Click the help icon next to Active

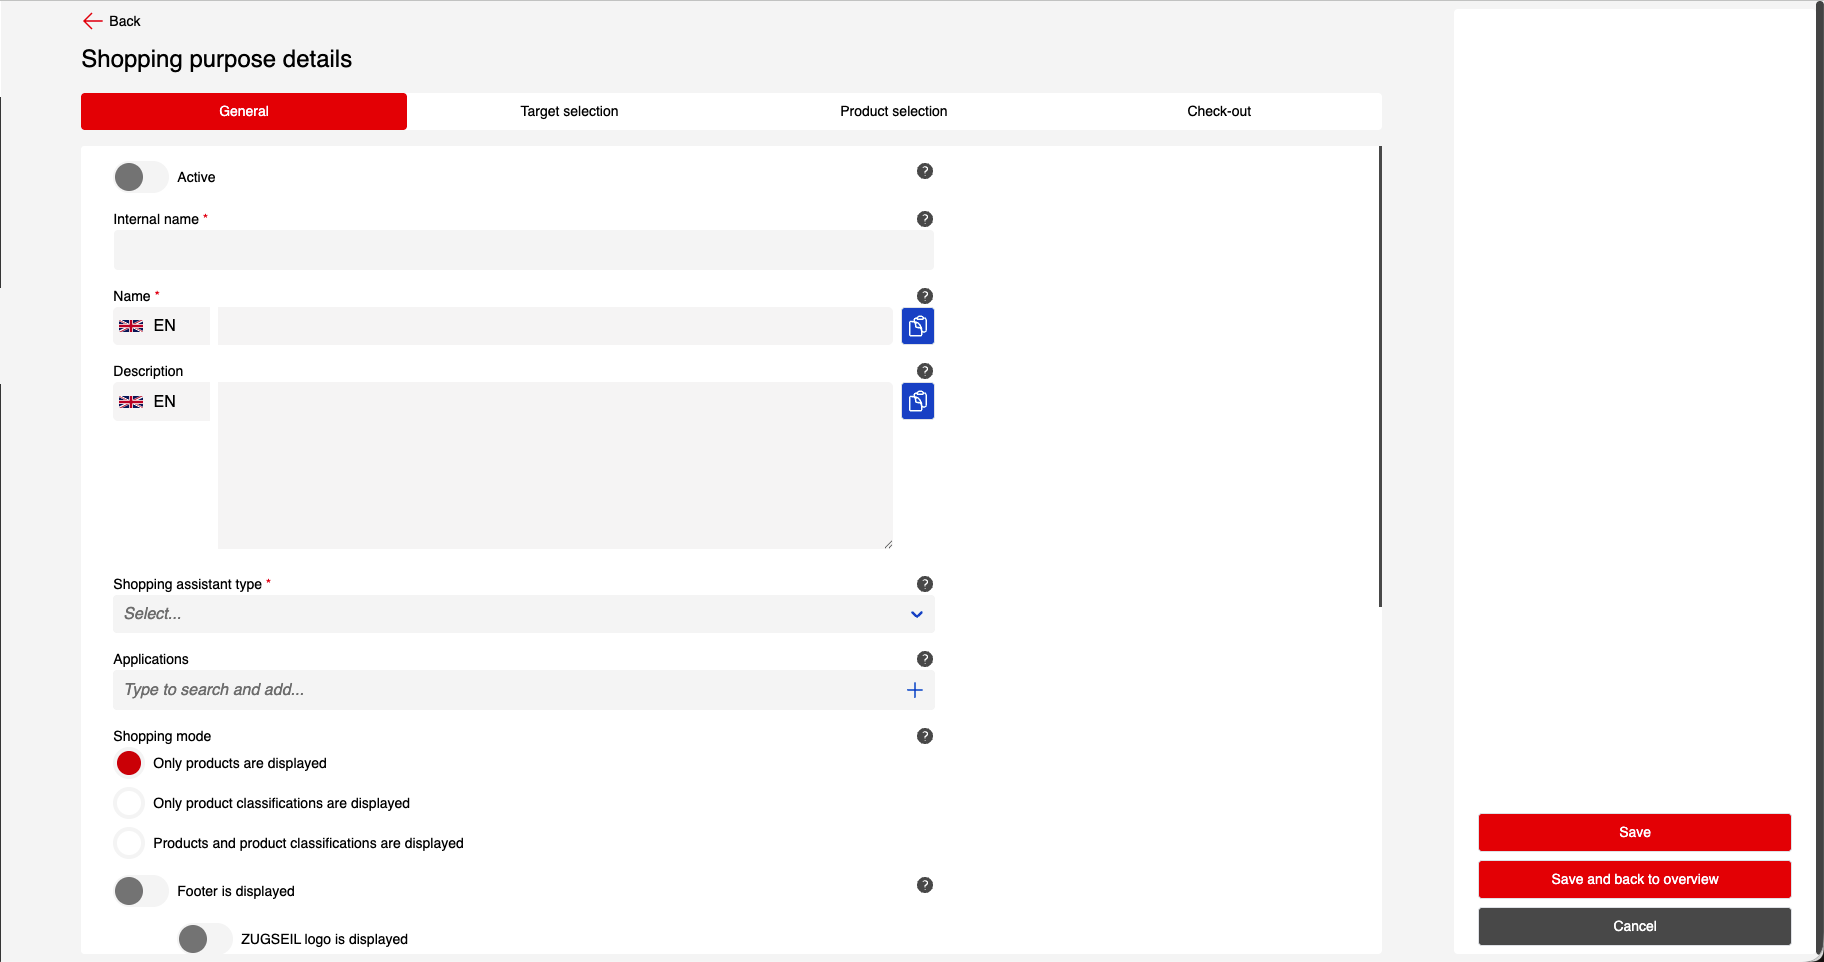pos(924,171)
